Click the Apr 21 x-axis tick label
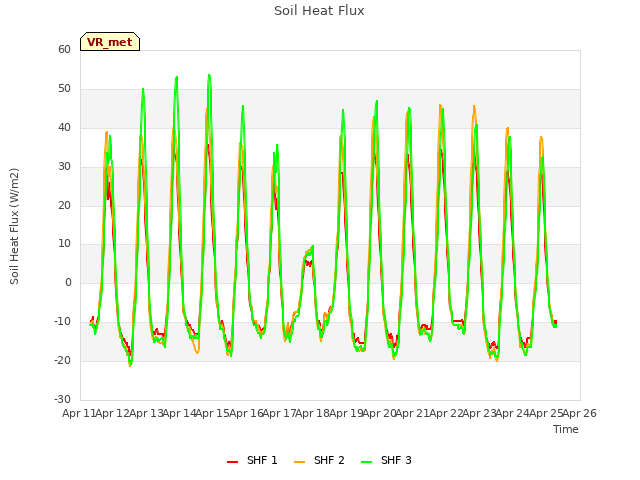The height and width of the screenshot is (480, 640). [x=412, y=413]
